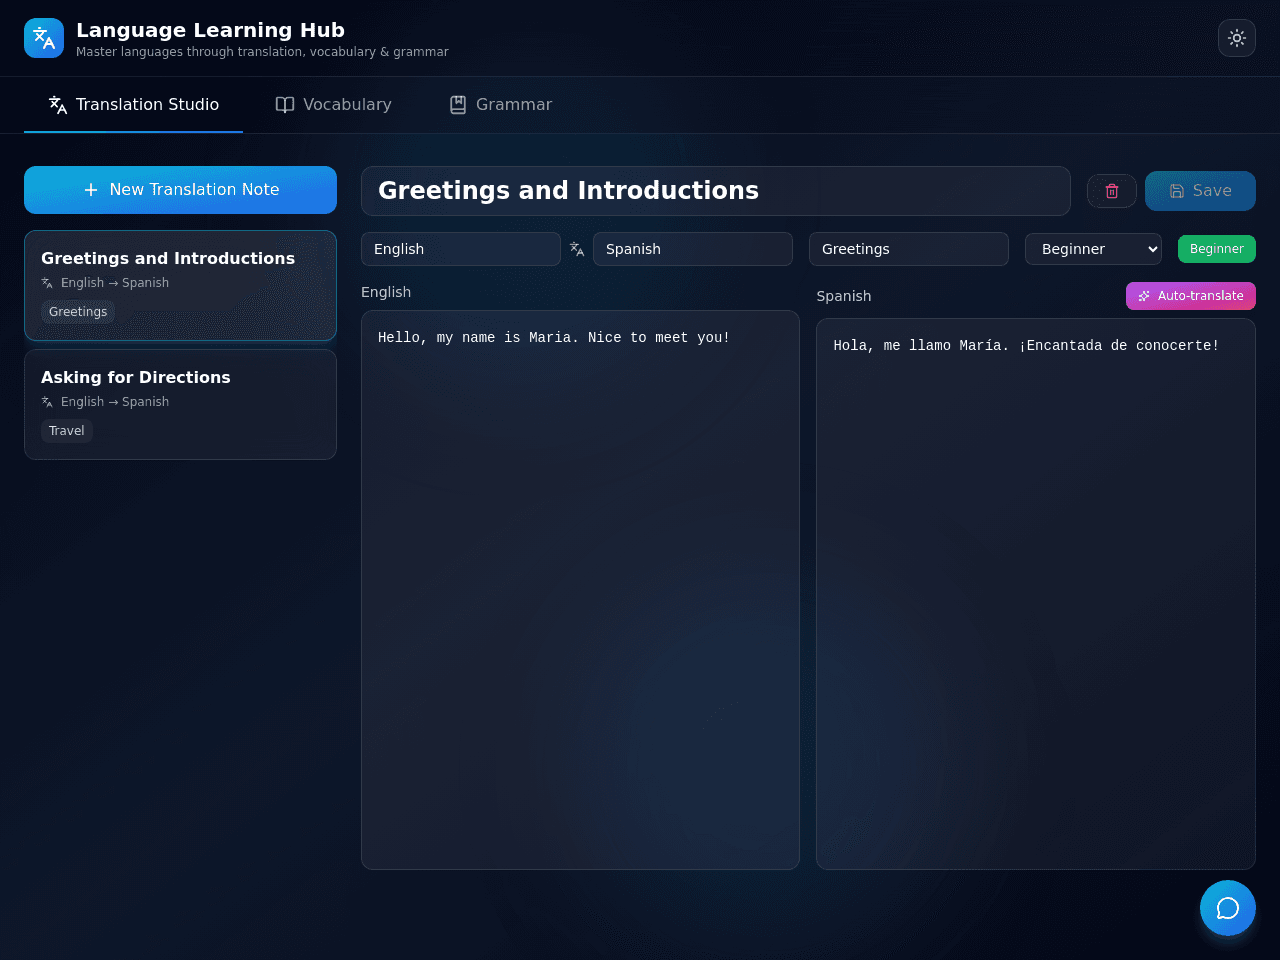Click the Spanish label above translation text
Screen dimensions: 1280x960
click(844, 296)
